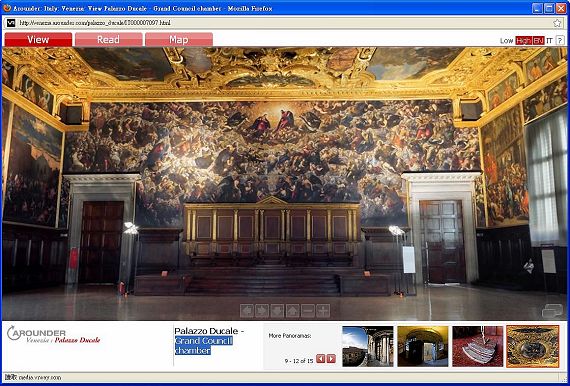Bookmark this page with the star icon
Image resolution: width=570 pixels, height=386 pixels.
click(x=557, y=23)
